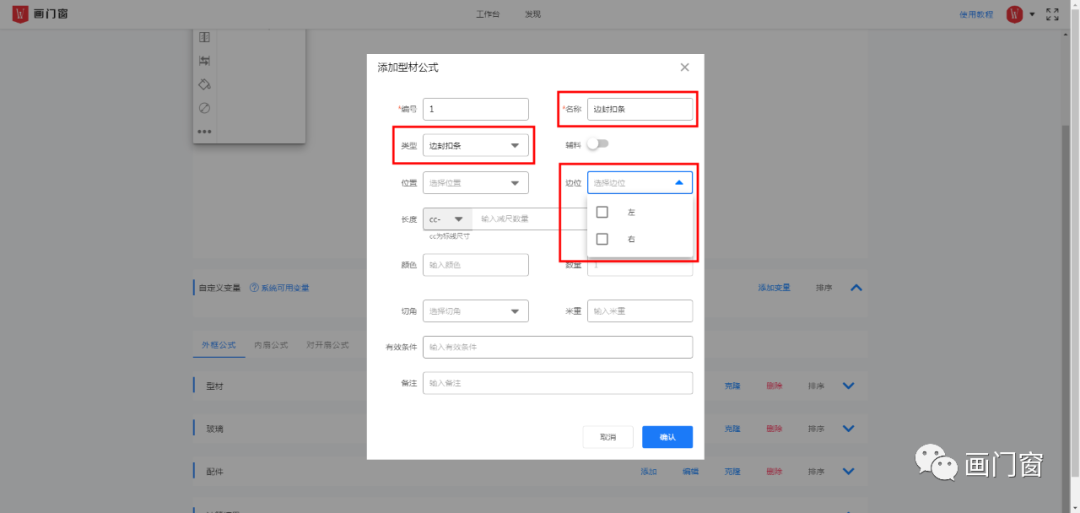
Task: Check the 左 checkbox
Action: 602,212
